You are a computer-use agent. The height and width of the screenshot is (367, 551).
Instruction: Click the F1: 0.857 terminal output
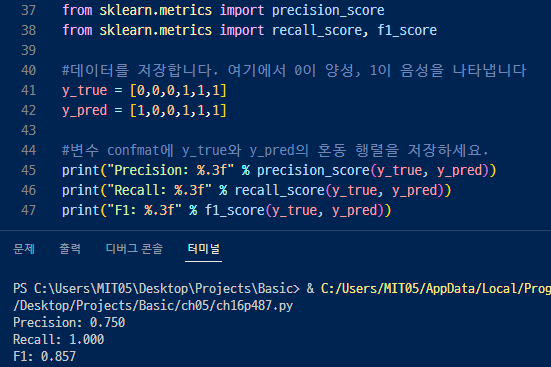pos(44,356)
